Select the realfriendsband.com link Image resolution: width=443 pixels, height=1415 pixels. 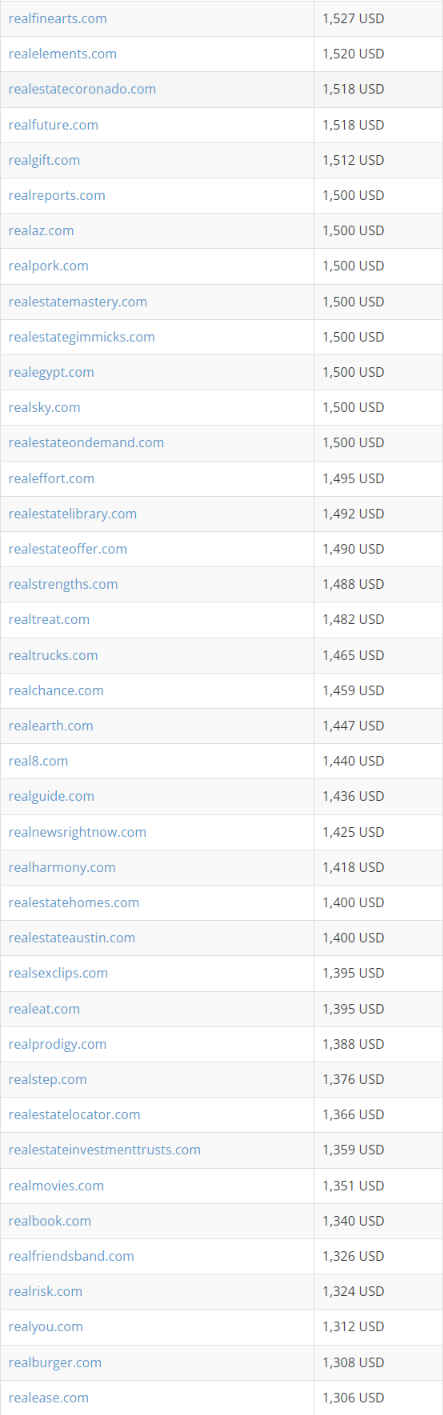point(71,1256)
